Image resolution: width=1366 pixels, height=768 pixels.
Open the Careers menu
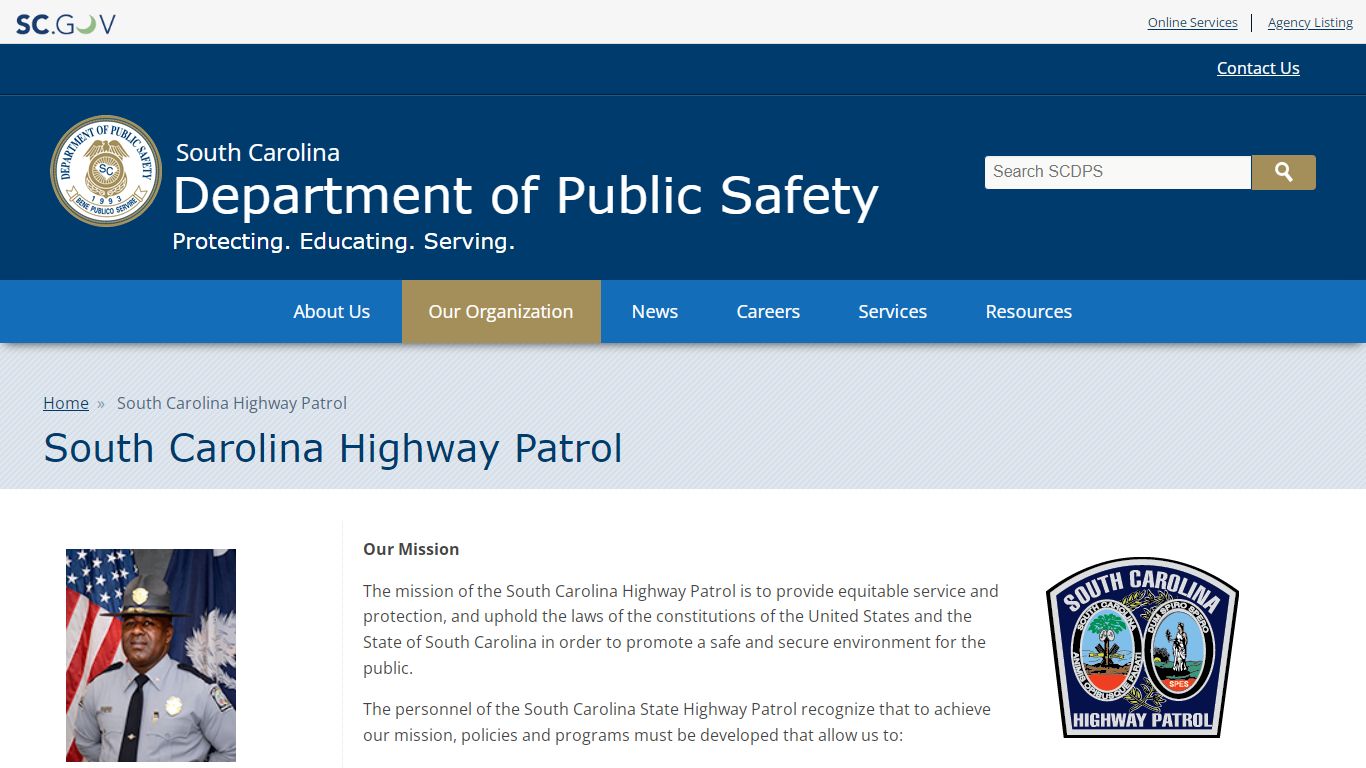click(x=768, y=312)
